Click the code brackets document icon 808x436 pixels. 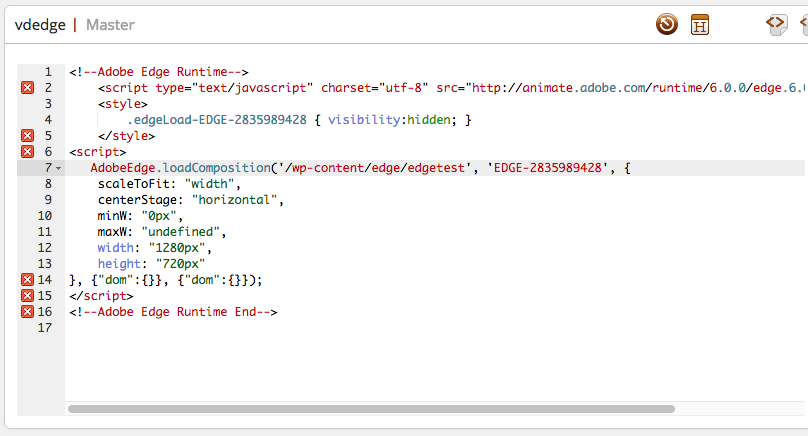click(x=777, y=24)
